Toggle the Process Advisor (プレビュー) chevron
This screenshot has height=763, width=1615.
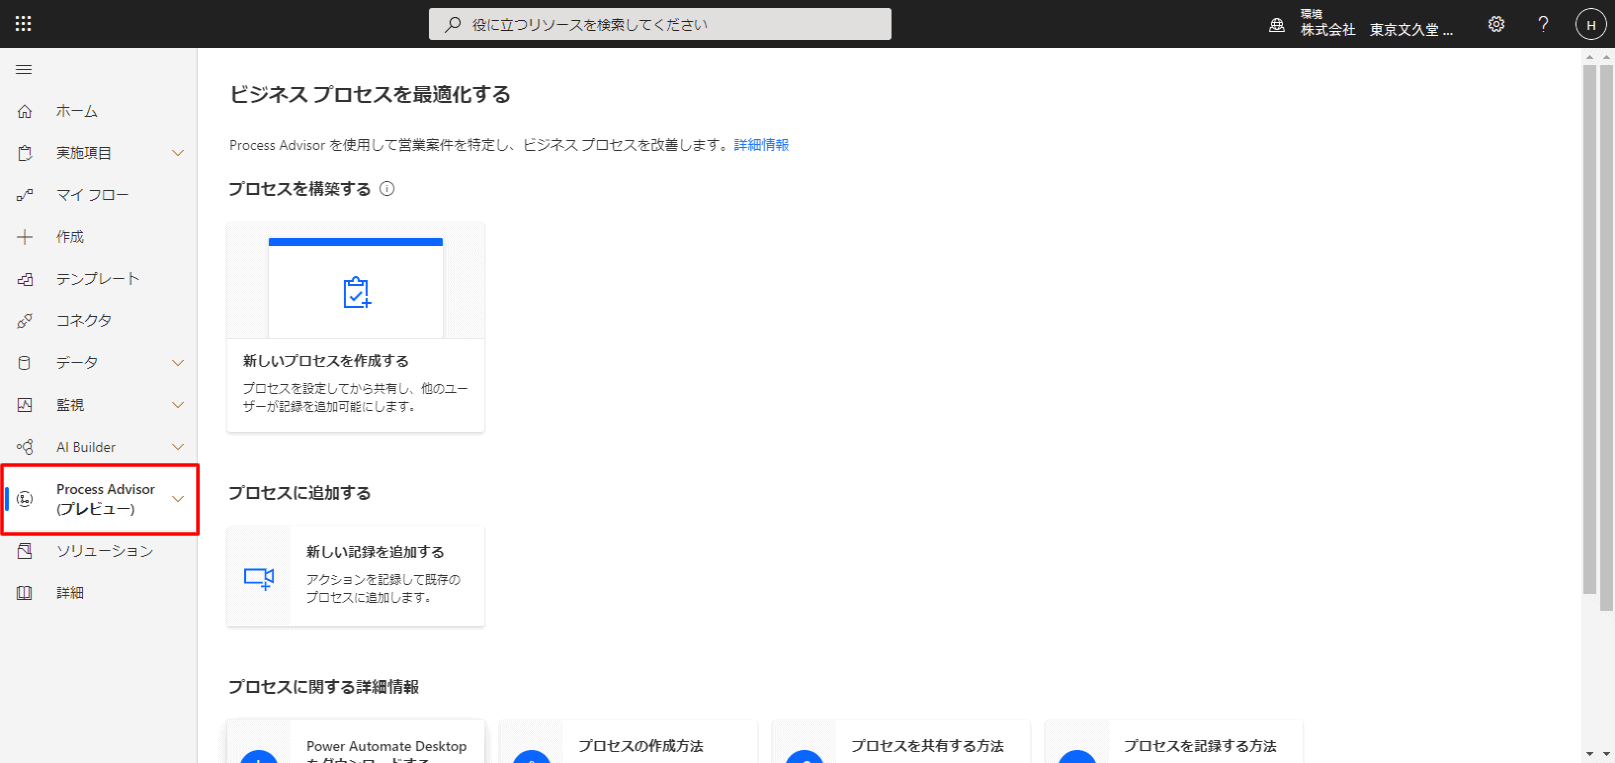(178, 499)
